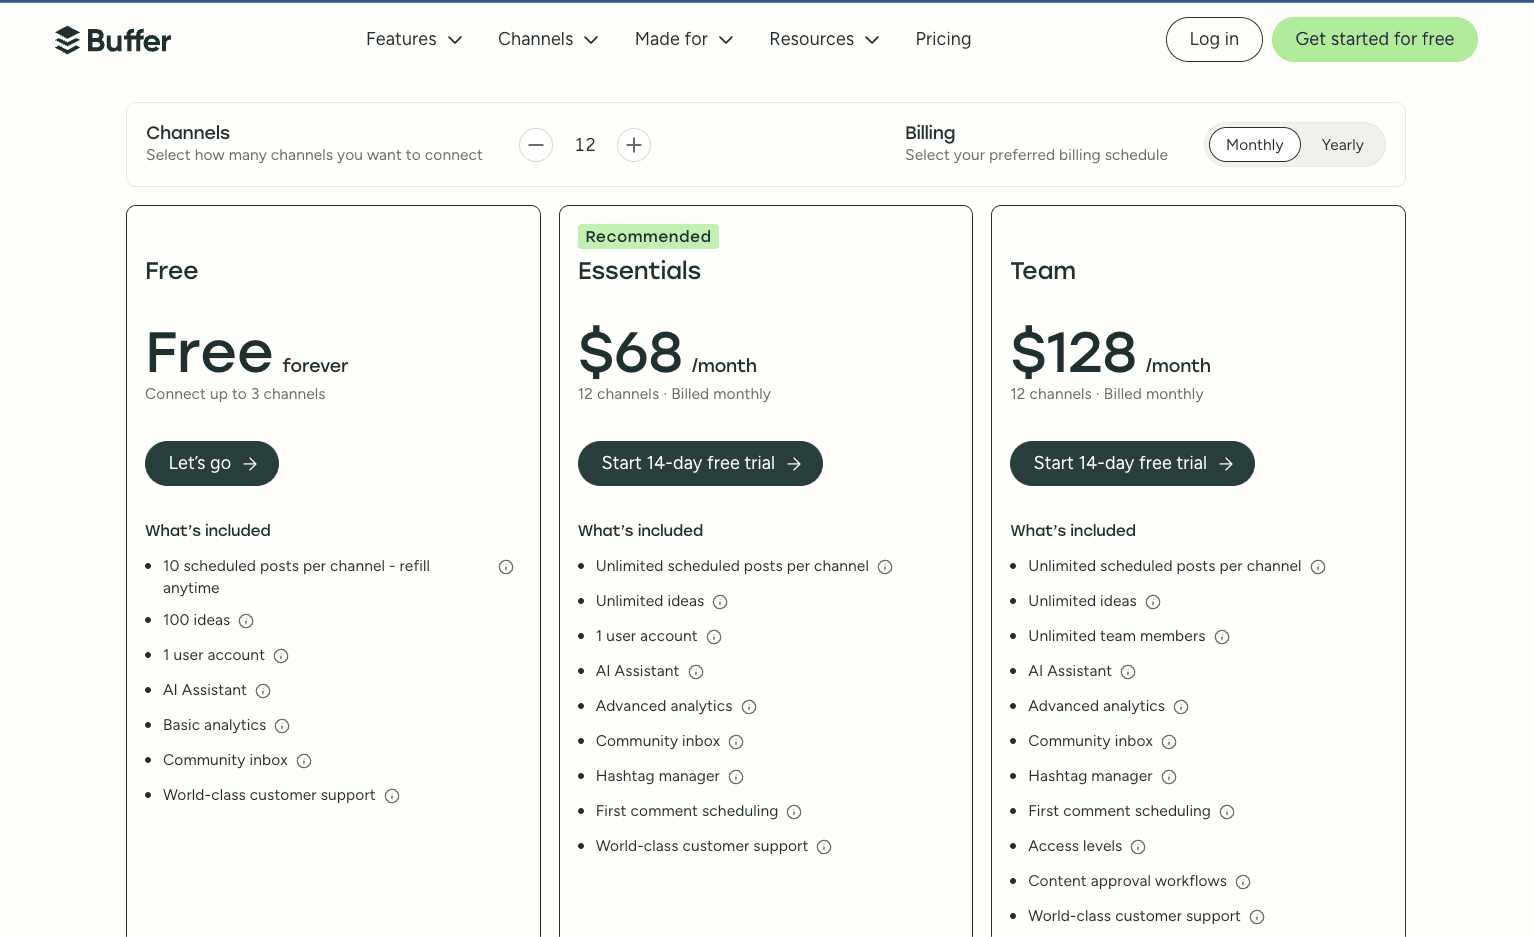Start the 14-day free trial for Essentials
This screenshot has height=937, width=1534.
(700, 463)
